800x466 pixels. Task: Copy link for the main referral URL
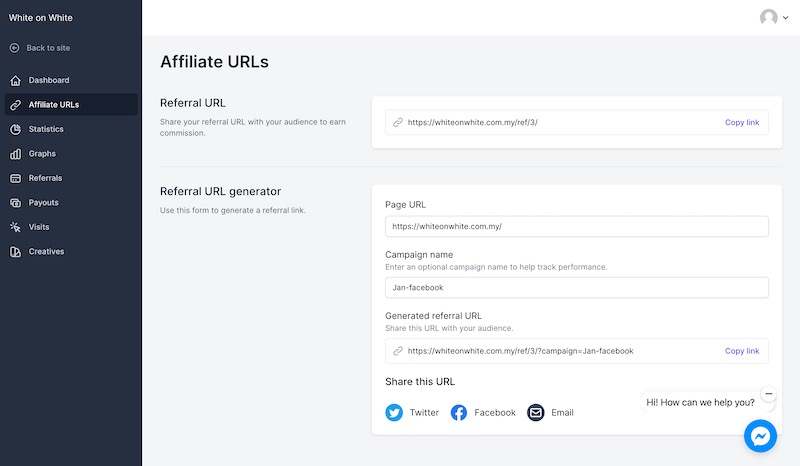(741, 122)
